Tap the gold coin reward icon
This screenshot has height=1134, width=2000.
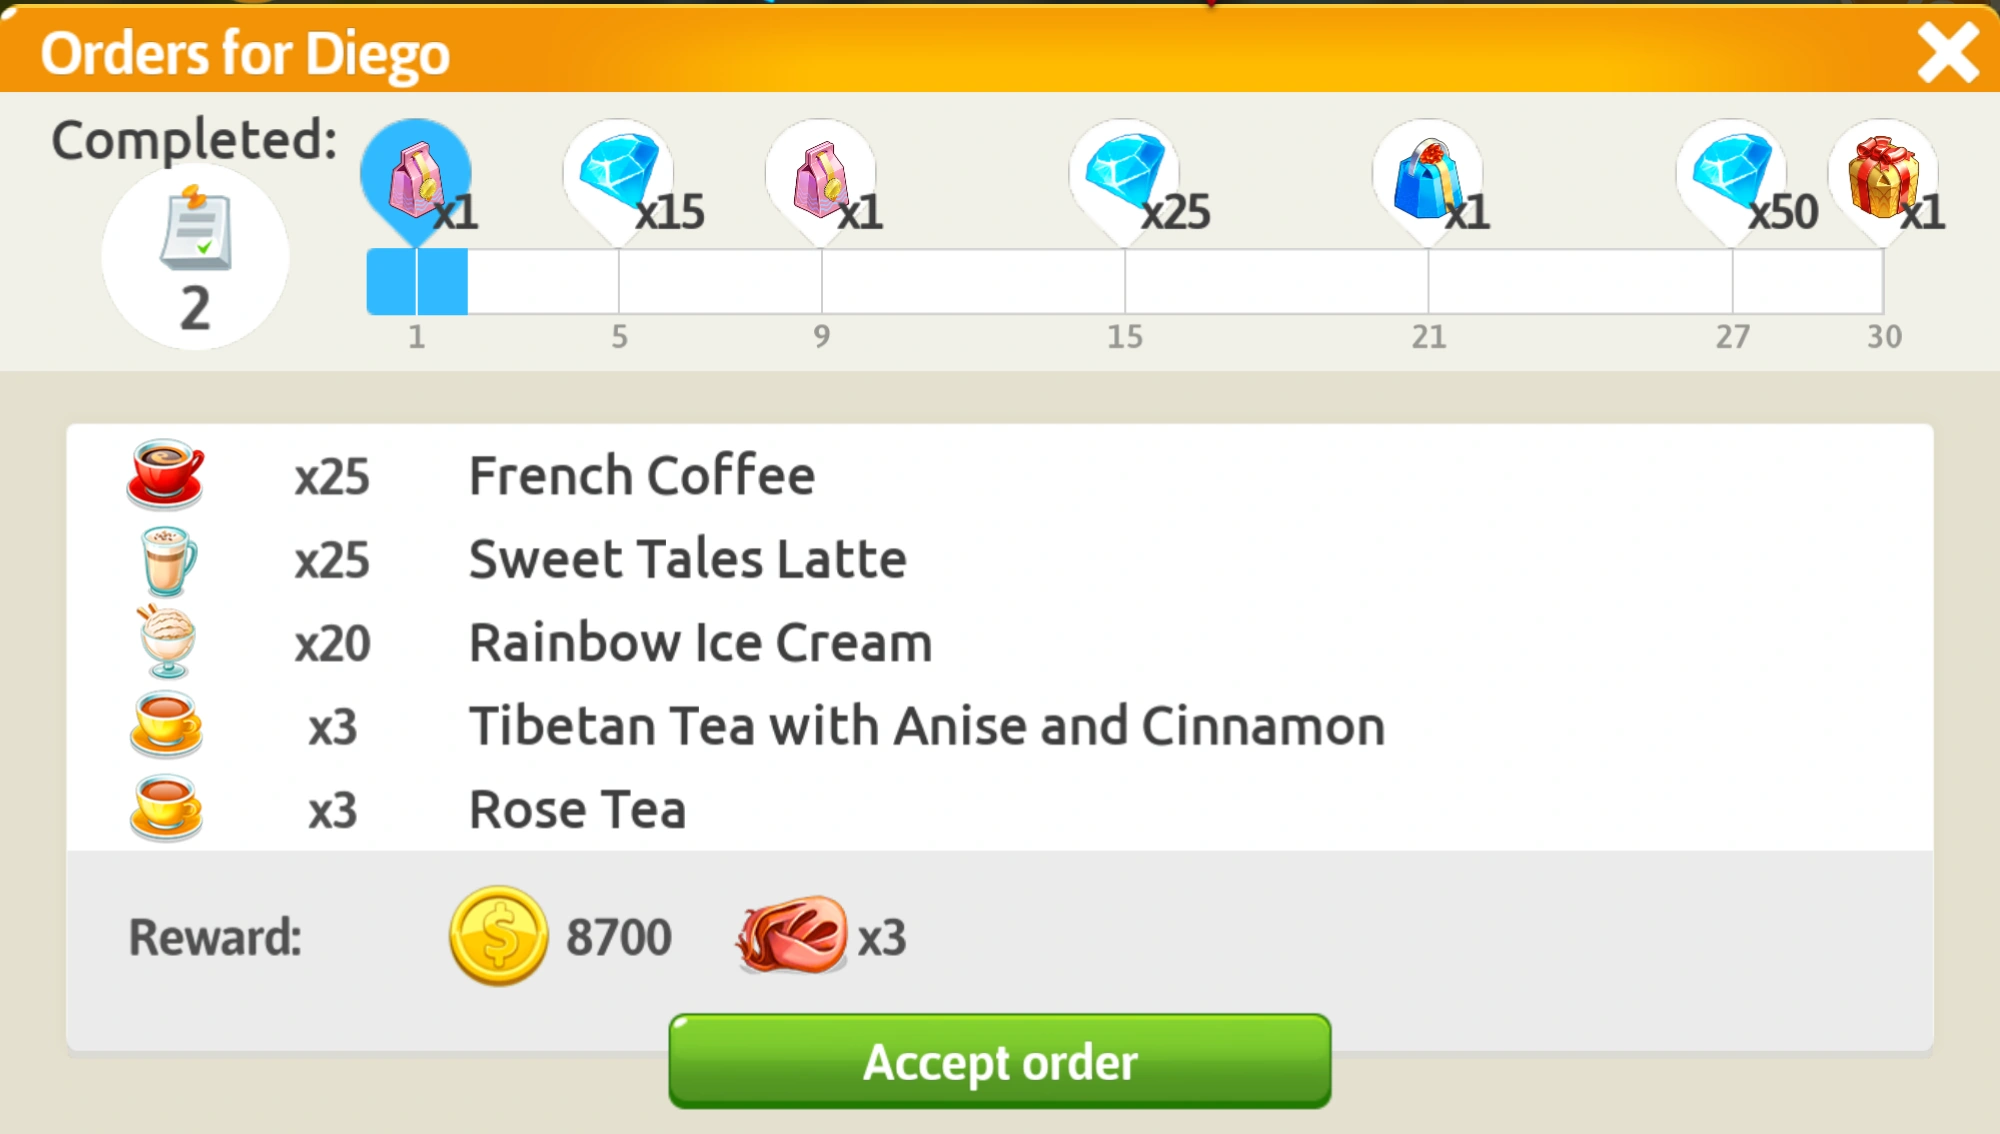498,936
